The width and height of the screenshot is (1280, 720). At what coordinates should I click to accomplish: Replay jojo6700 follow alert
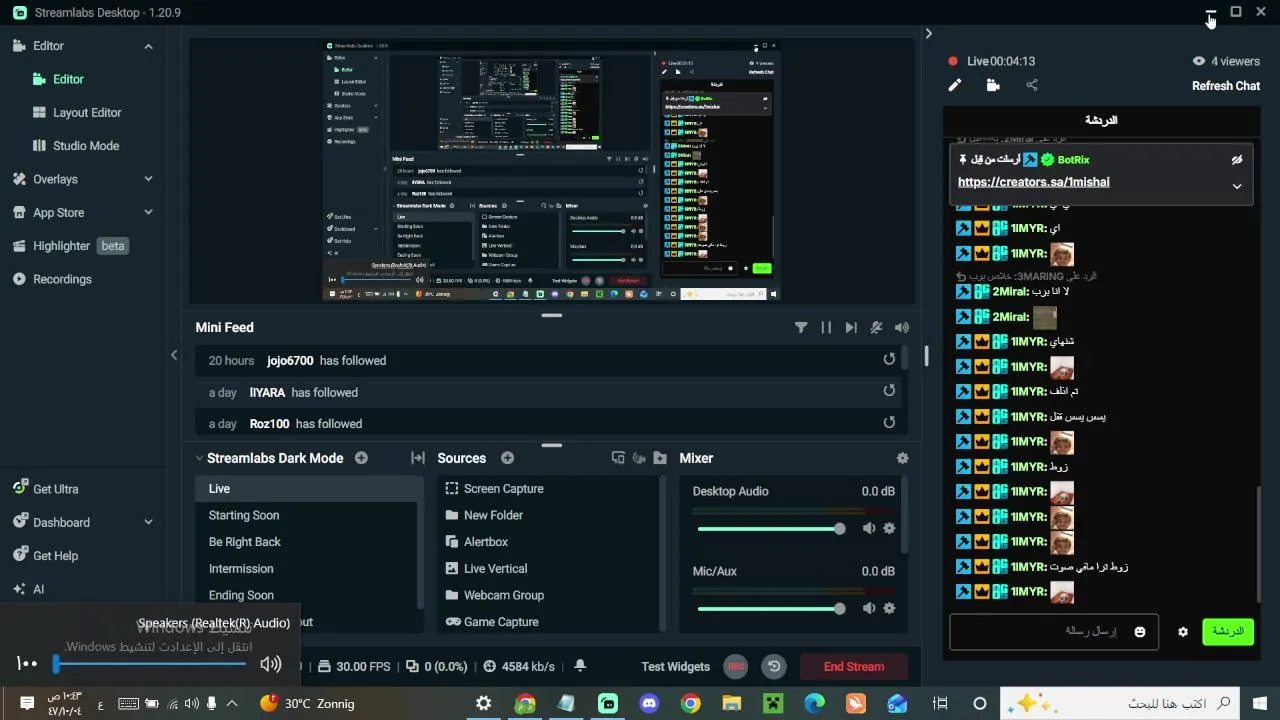coord(889,360)
